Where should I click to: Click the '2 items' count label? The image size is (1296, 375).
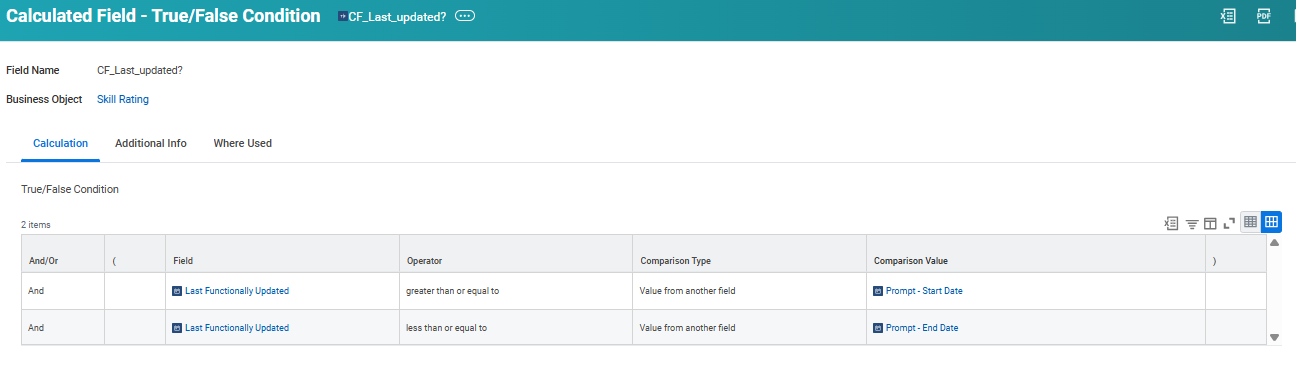click(x=36, y=224)
